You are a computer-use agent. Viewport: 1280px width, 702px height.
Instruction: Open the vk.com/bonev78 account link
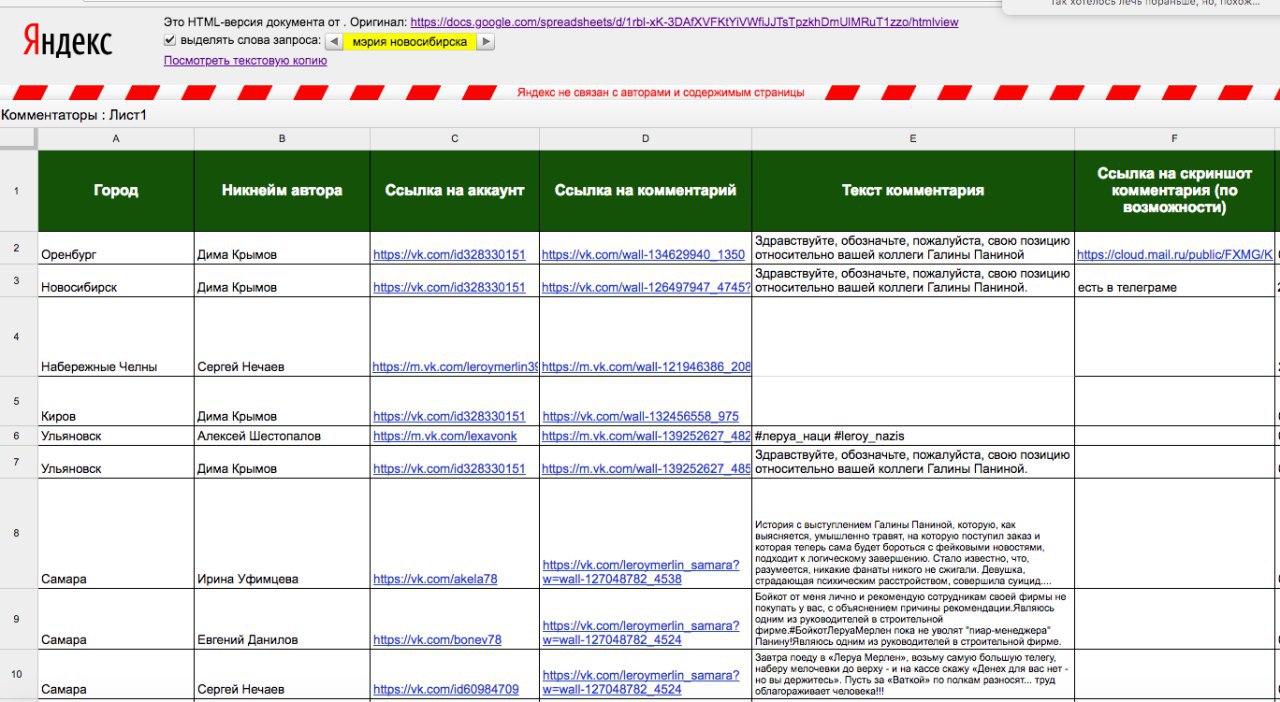click(x=437, y=640)
